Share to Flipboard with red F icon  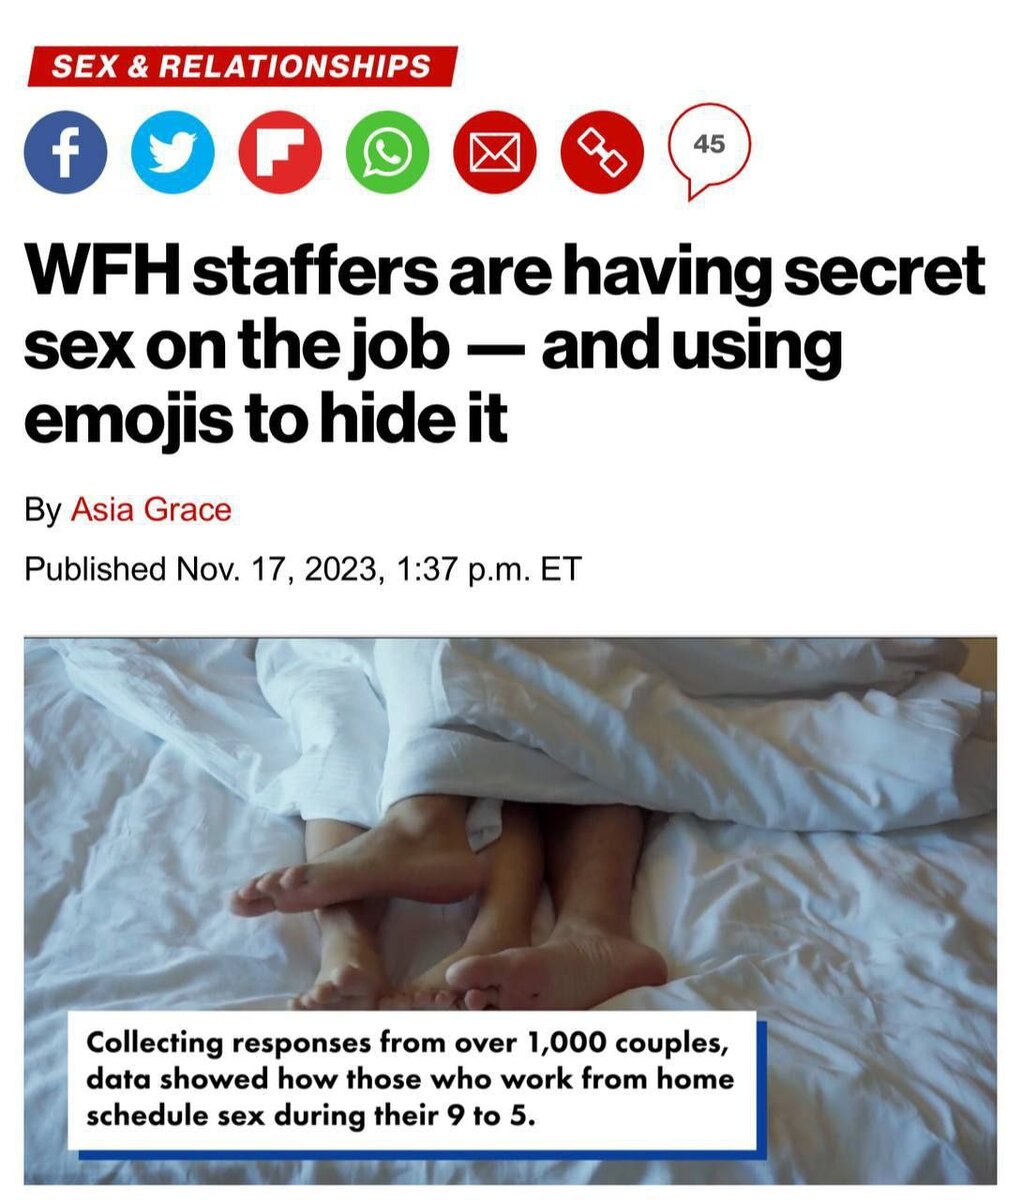coord(281,153)
